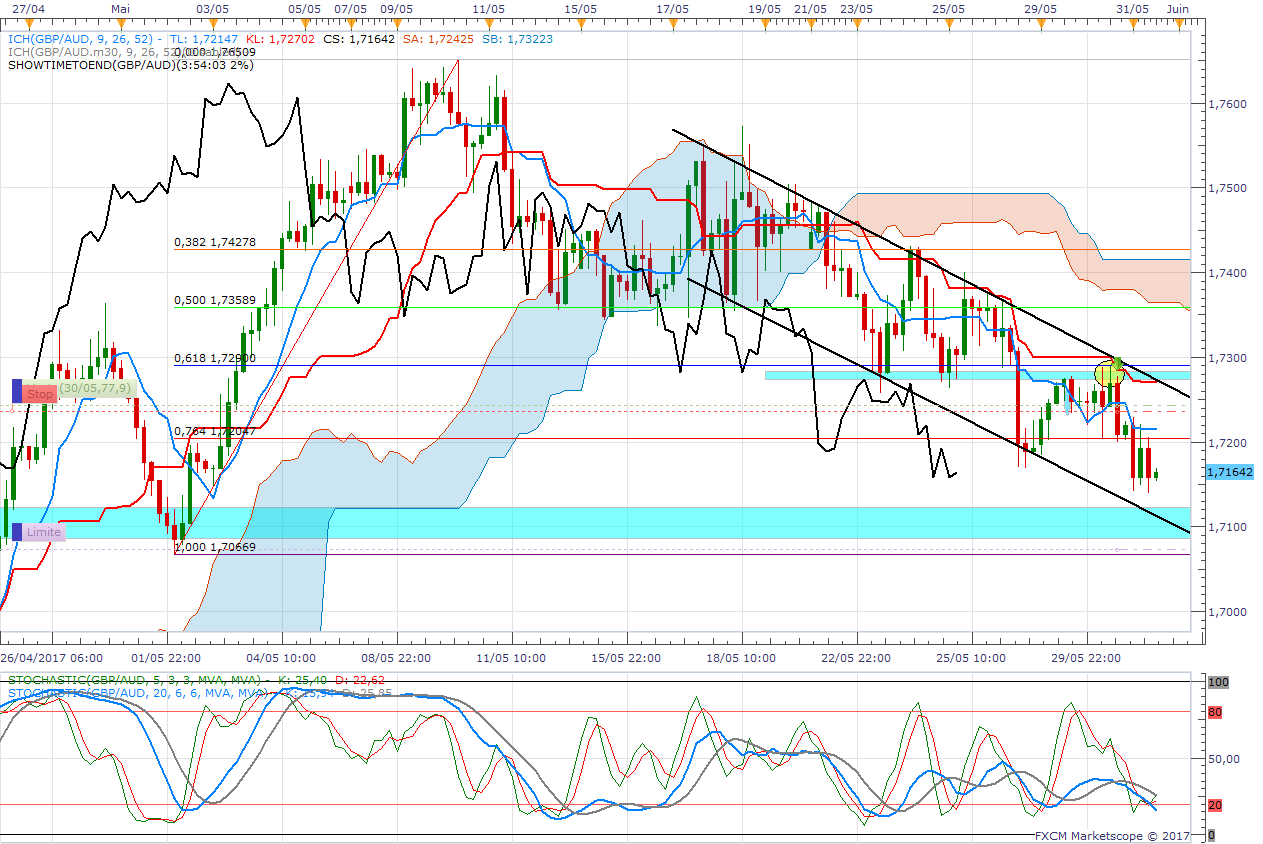1263x844 pixels.
Task: Click the 1,000 1,70669 Fibonacci level label
Action: click(215, 548)
